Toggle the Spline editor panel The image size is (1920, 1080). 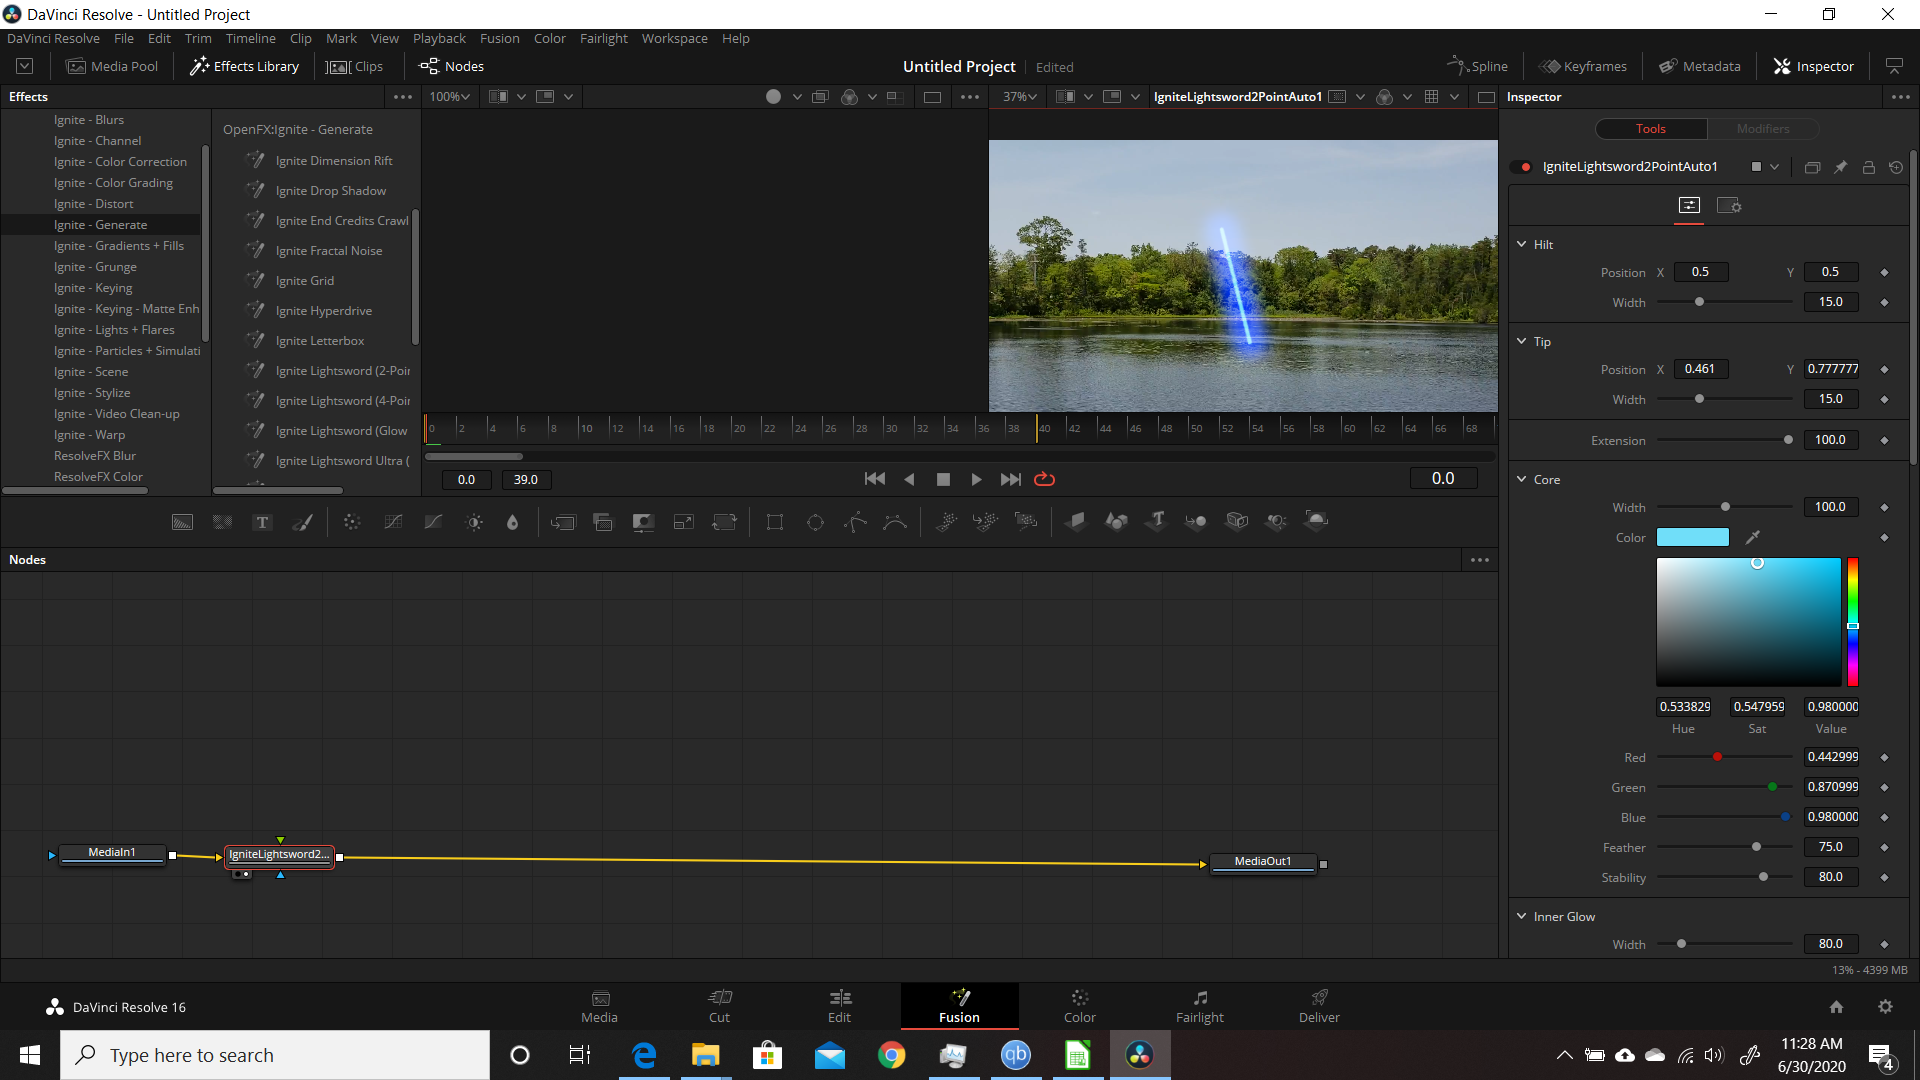pos(1477,66)
